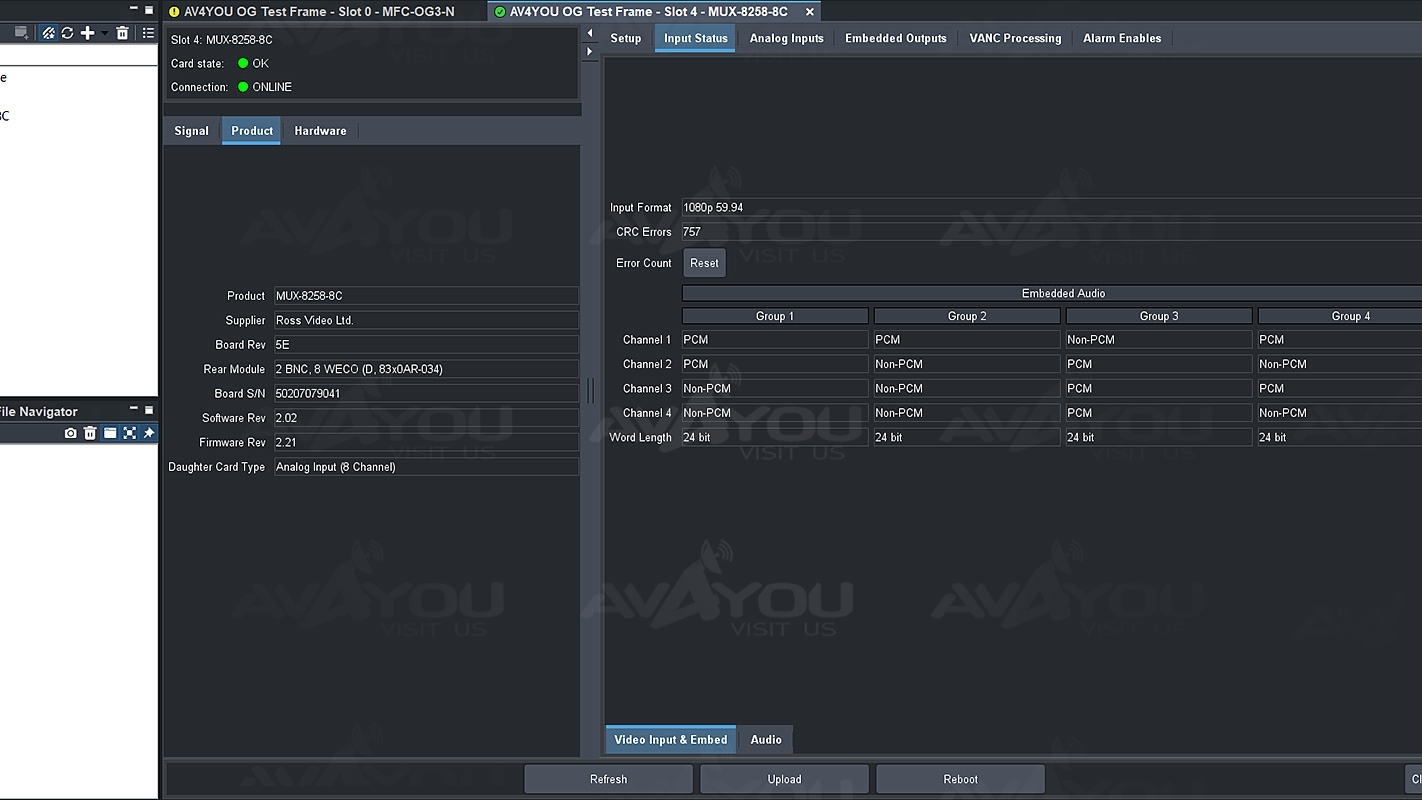Toggle the window layout icon in File Navigator
The height and width of the screenshot is (800, 1422).
coord(110,433)
